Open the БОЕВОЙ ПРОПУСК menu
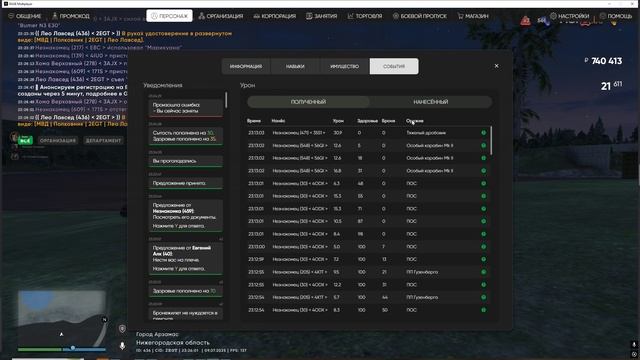Screen dimensions: 640x360 click(420, 16)
